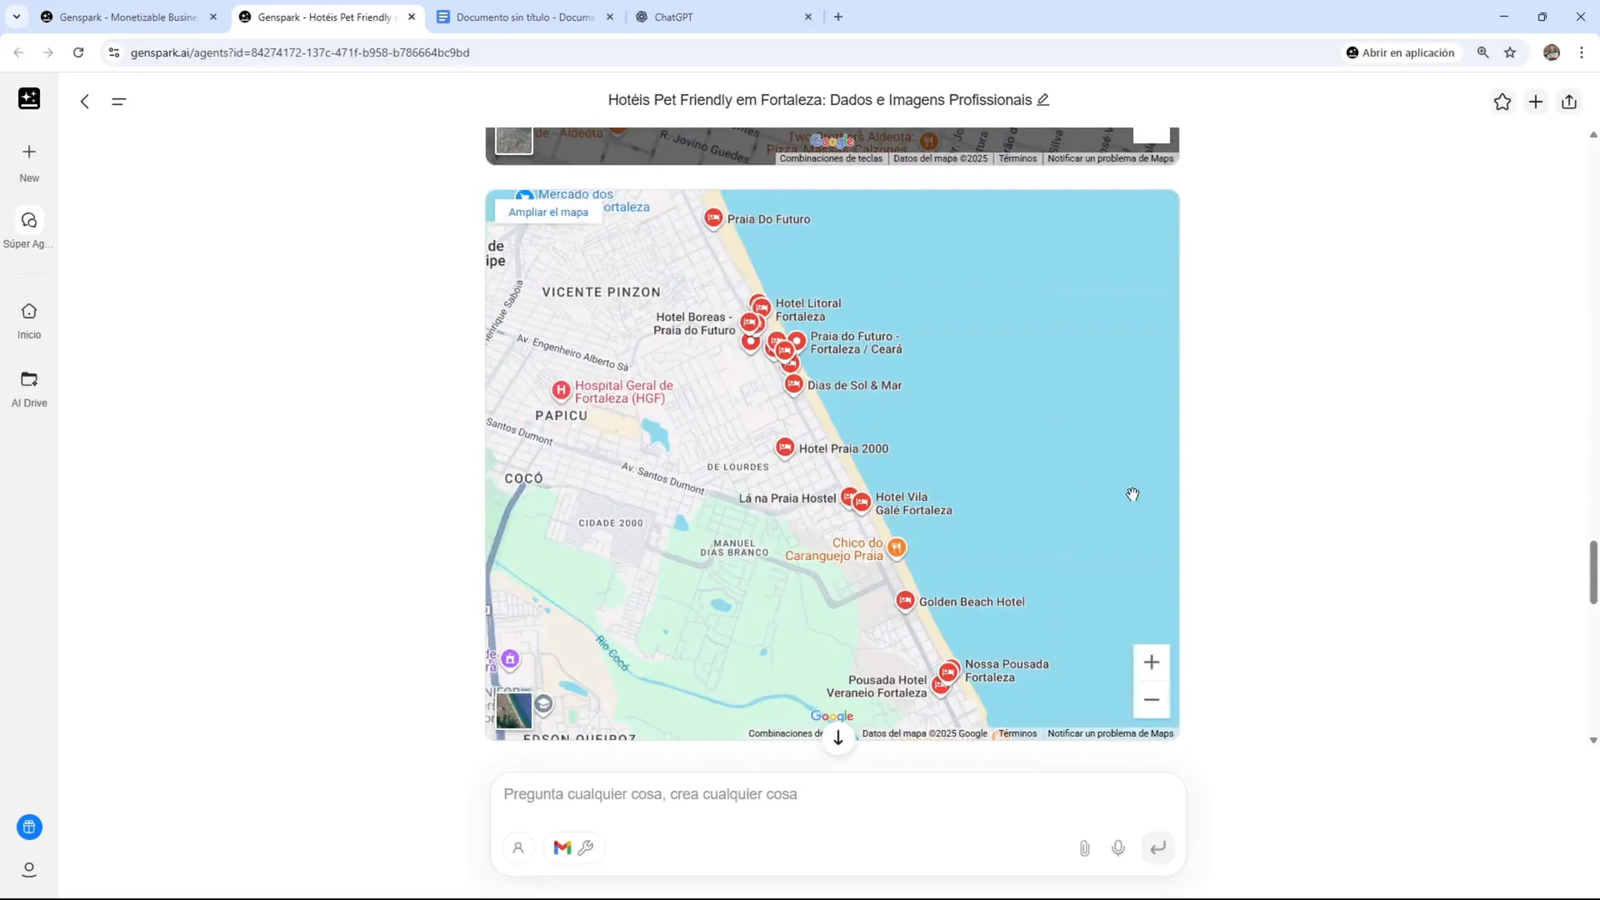This screenshot has height=900, width=1600.
Task: Click the Abrir en aplicación button
Action: (x=1400, y=52)
